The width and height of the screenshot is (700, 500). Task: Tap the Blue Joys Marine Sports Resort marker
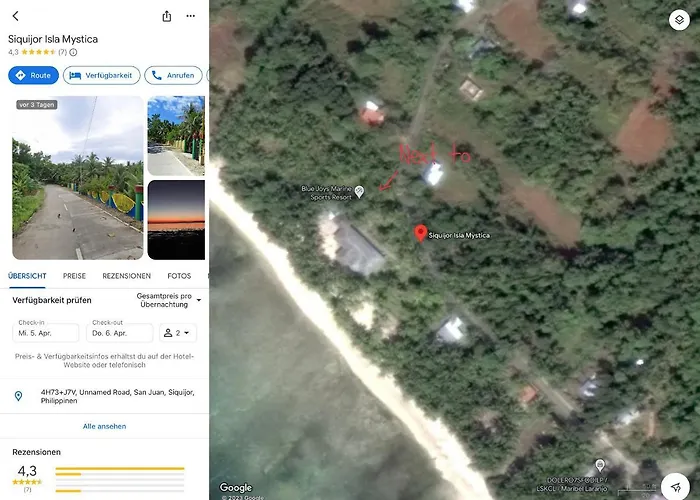359,192
